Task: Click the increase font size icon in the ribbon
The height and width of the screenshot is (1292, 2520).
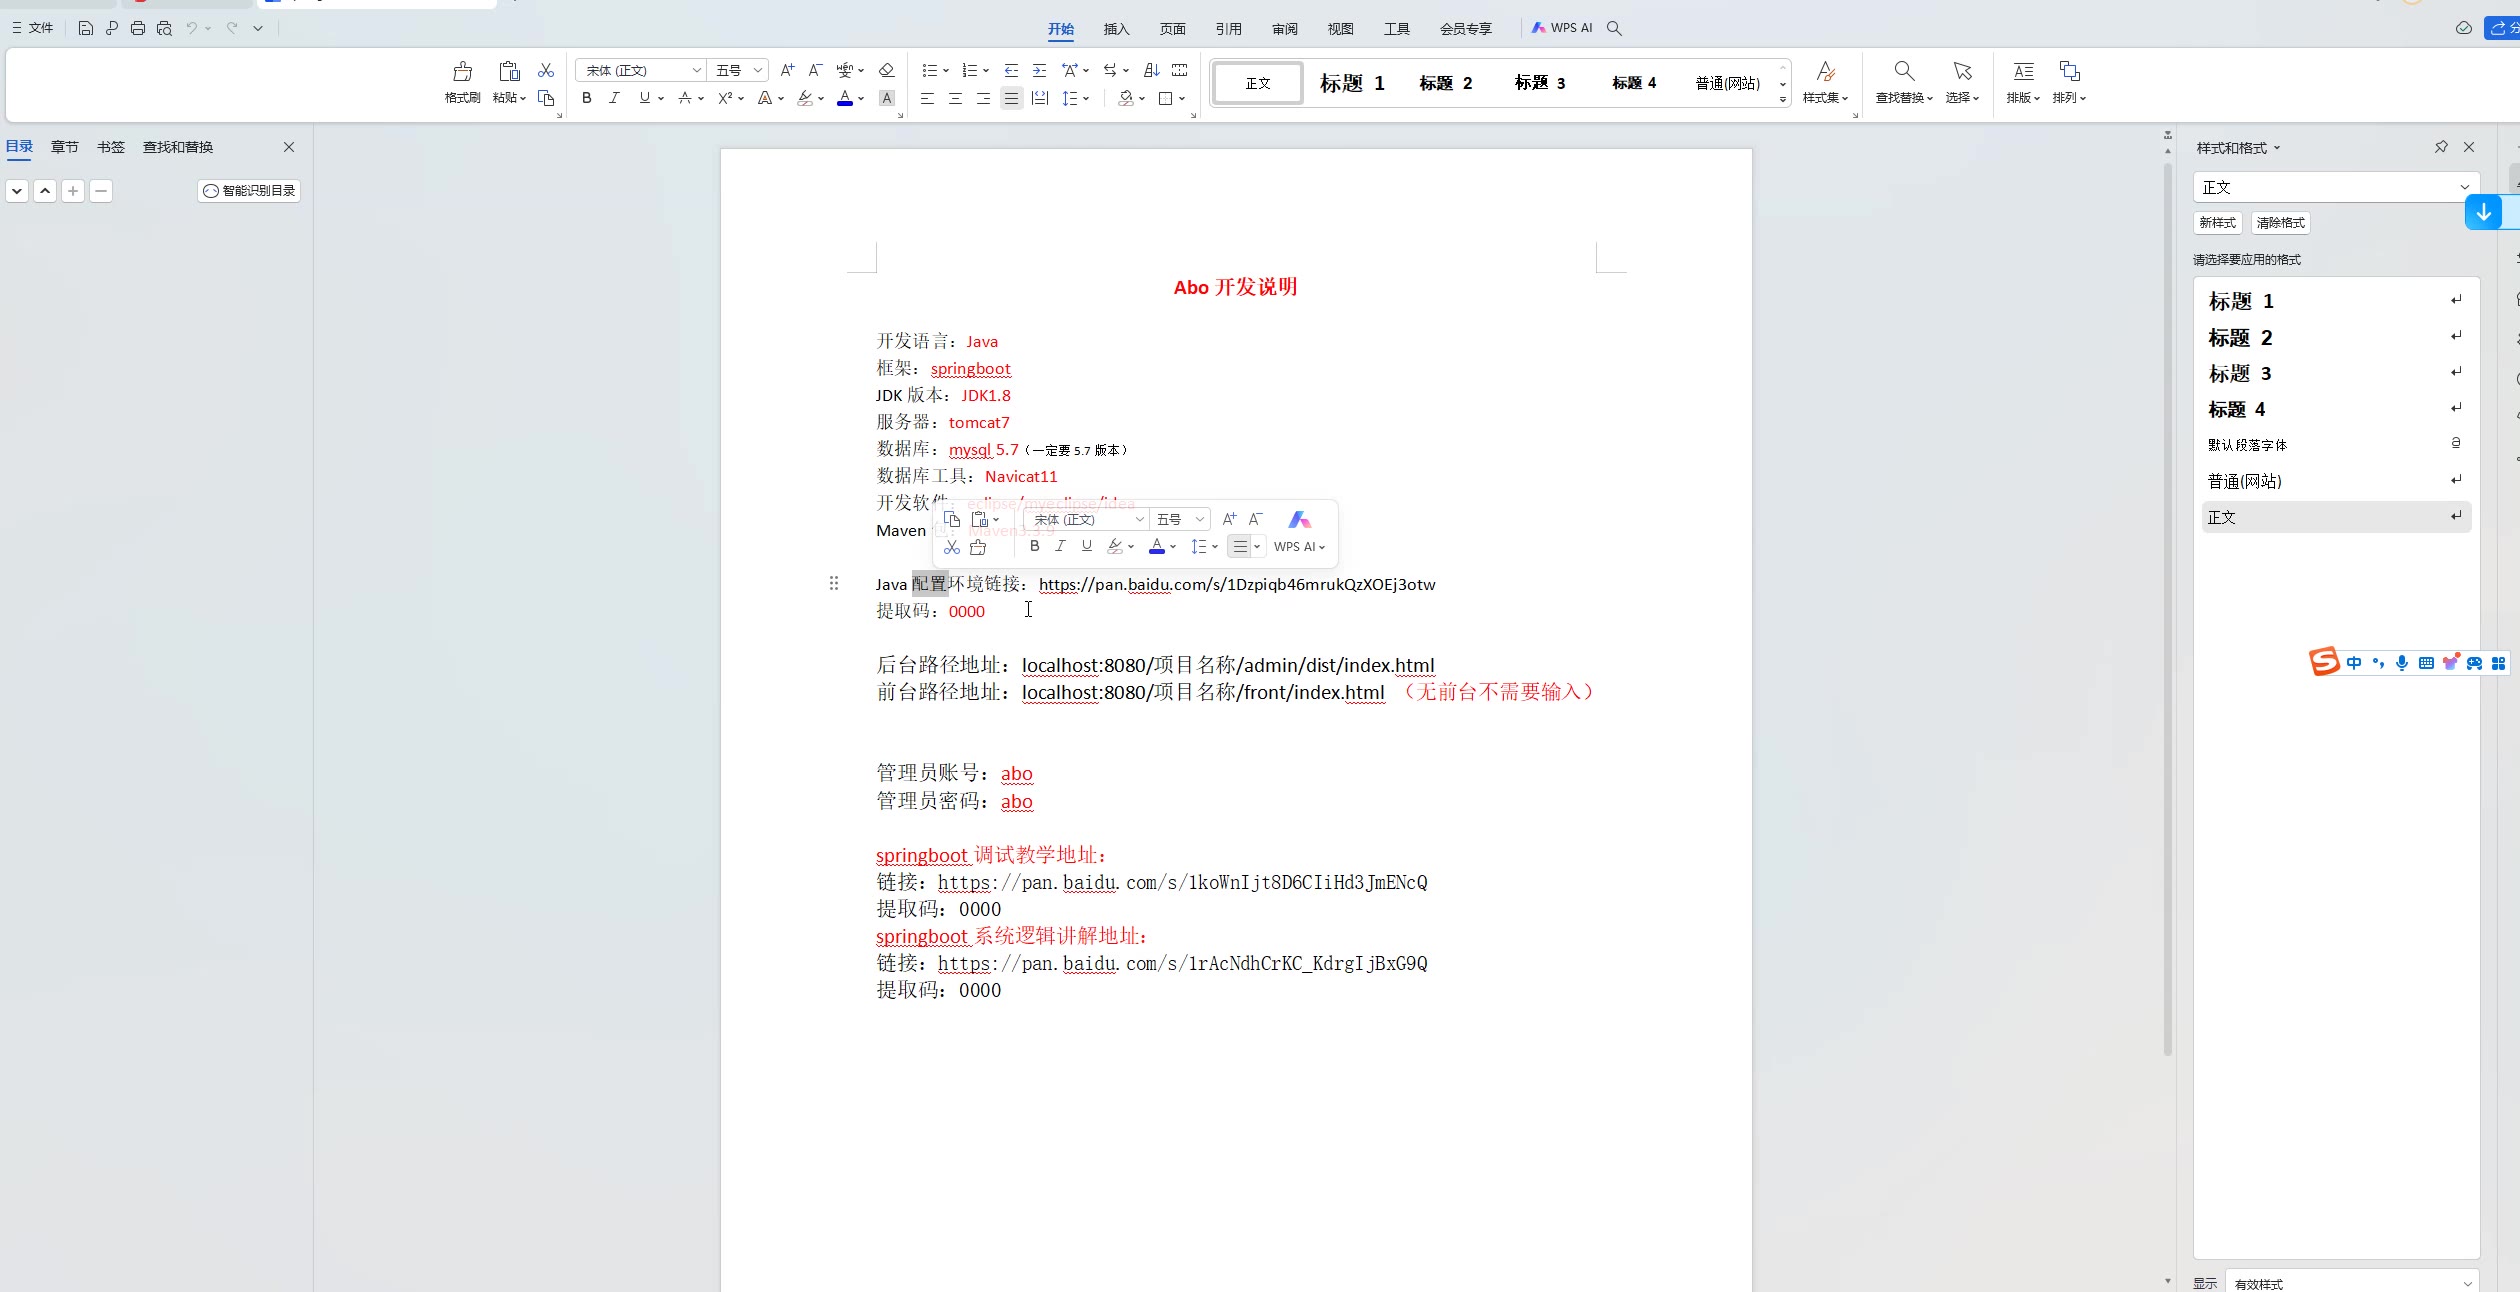Action: [x=787, y=70]
